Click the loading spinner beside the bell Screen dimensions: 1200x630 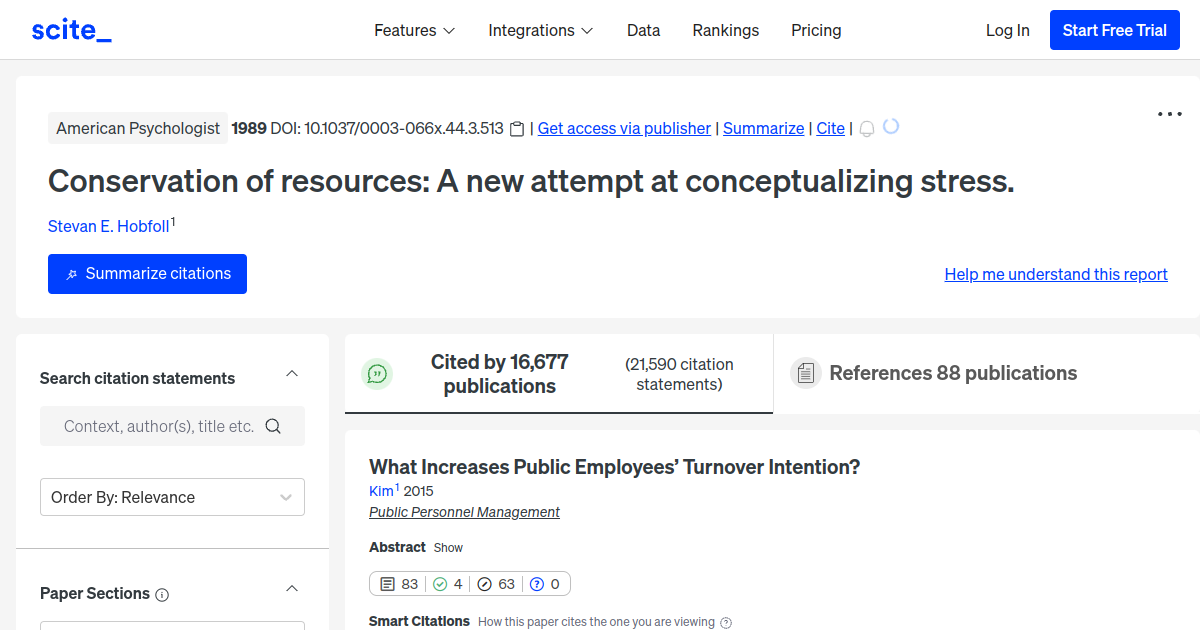(891, 127)
